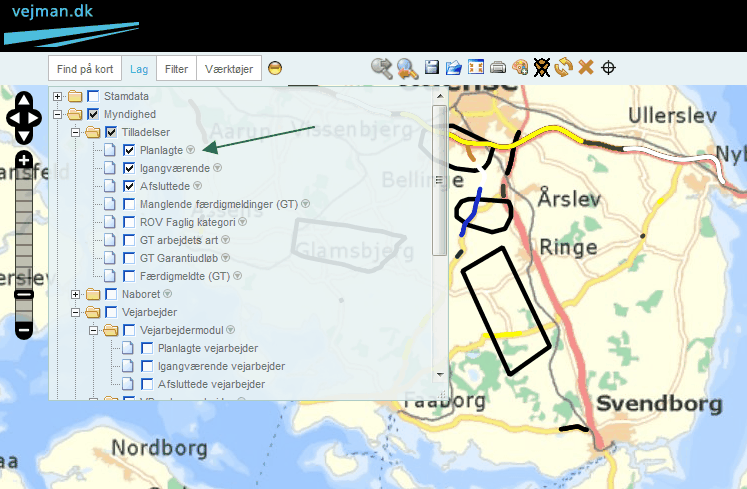The height and width of the screenshot is (489, 747).
Task: Expand the Naboret tree node
Action: click(76, 294)
